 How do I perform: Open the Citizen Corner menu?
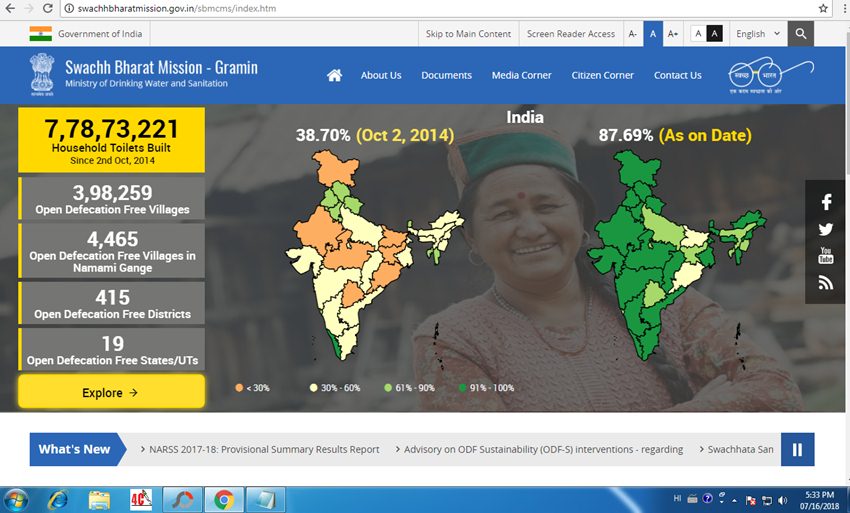(603, 75)
